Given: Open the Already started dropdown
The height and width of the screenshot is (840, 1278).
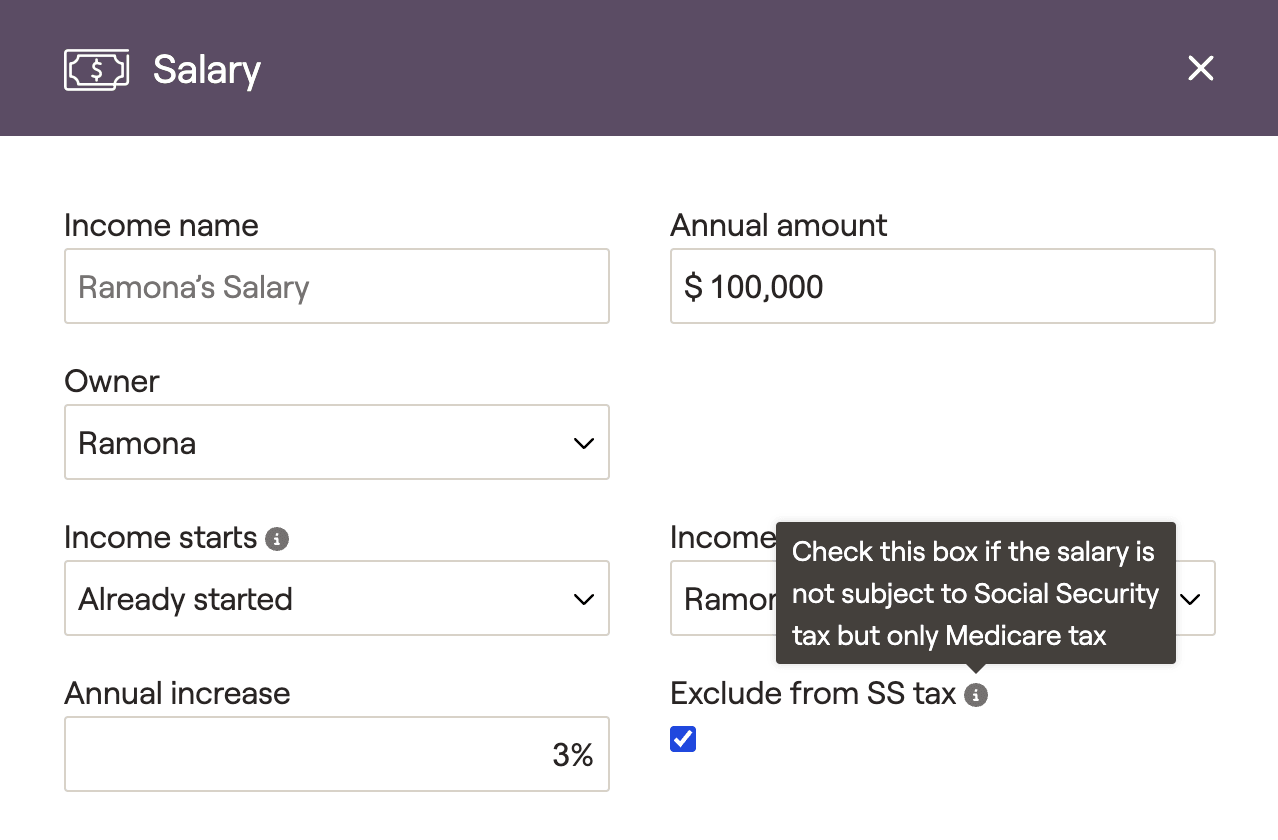Looking at the screenshot, I should (x=337, y=598).
